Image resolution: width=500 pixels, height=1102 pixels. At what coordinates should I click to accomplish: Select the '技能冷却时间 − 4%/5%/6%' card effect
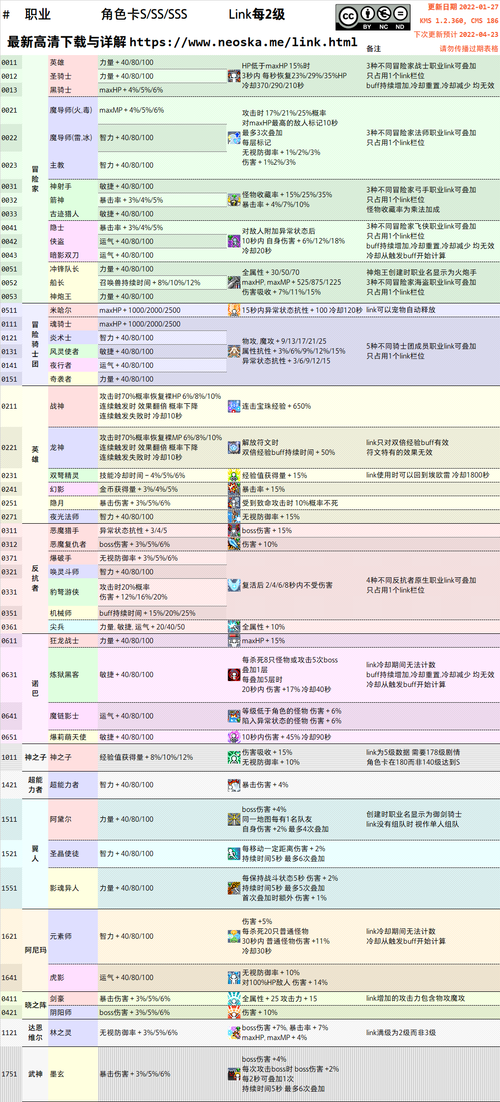(143, 475)
